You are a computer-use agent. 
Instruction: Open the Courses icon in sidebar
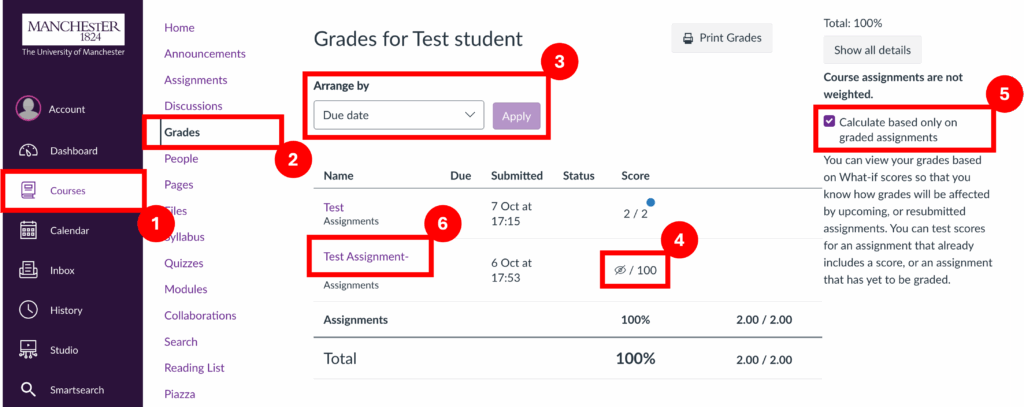(x=28, y=190)
